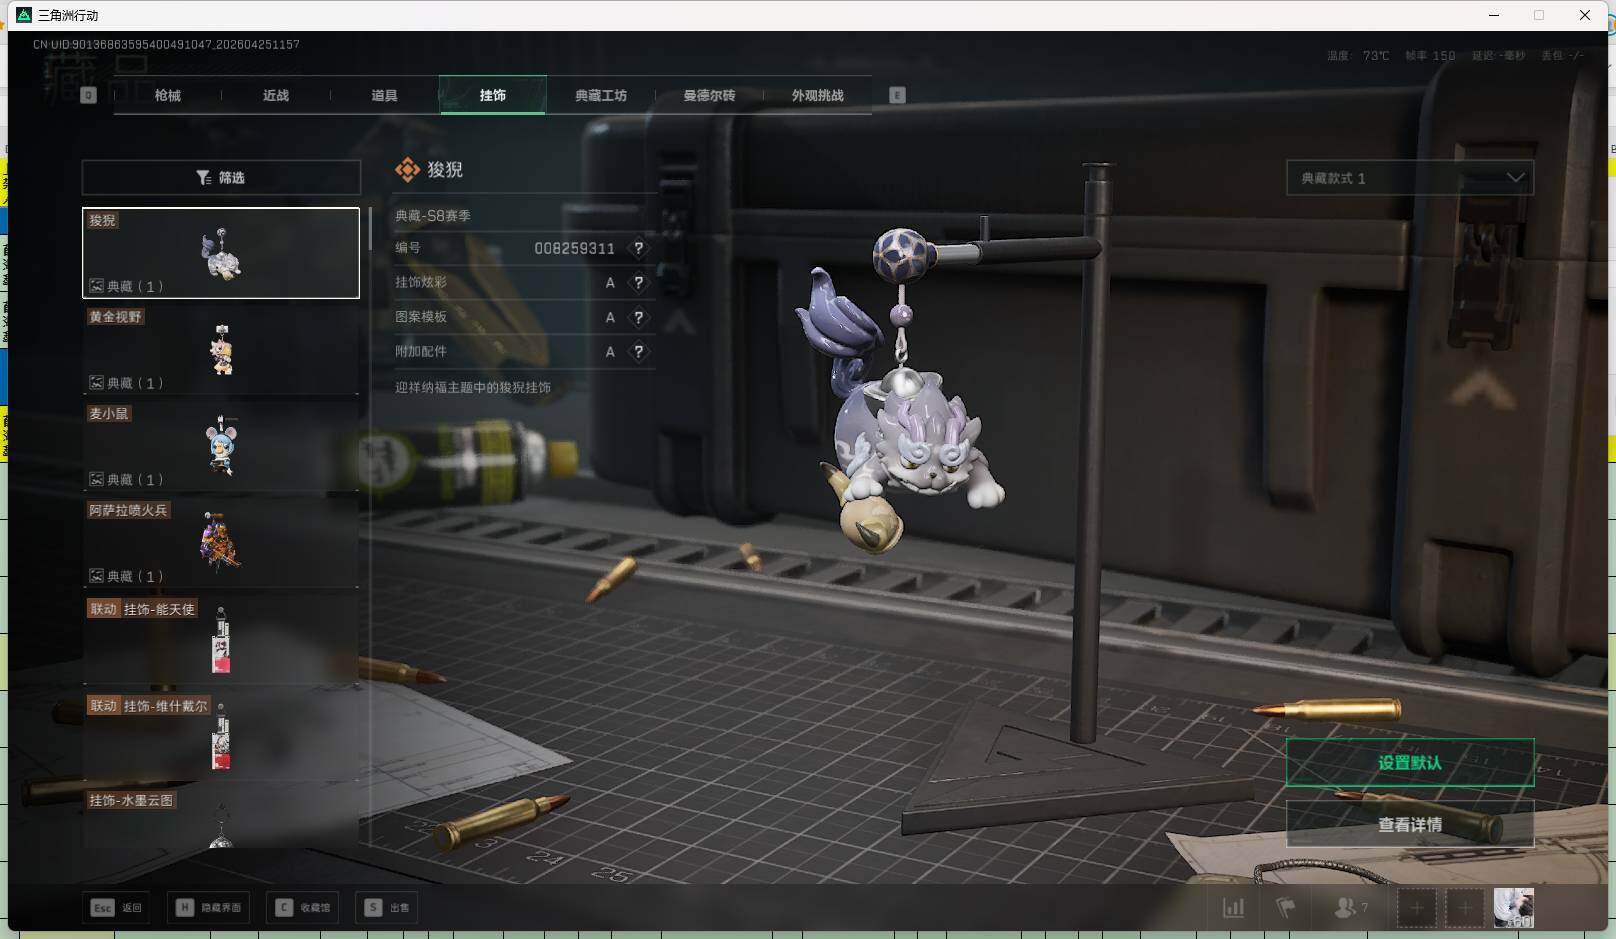Click the 查看详情 button
This screenshot has height=939, width=1616.
[x=1409, y=825]
